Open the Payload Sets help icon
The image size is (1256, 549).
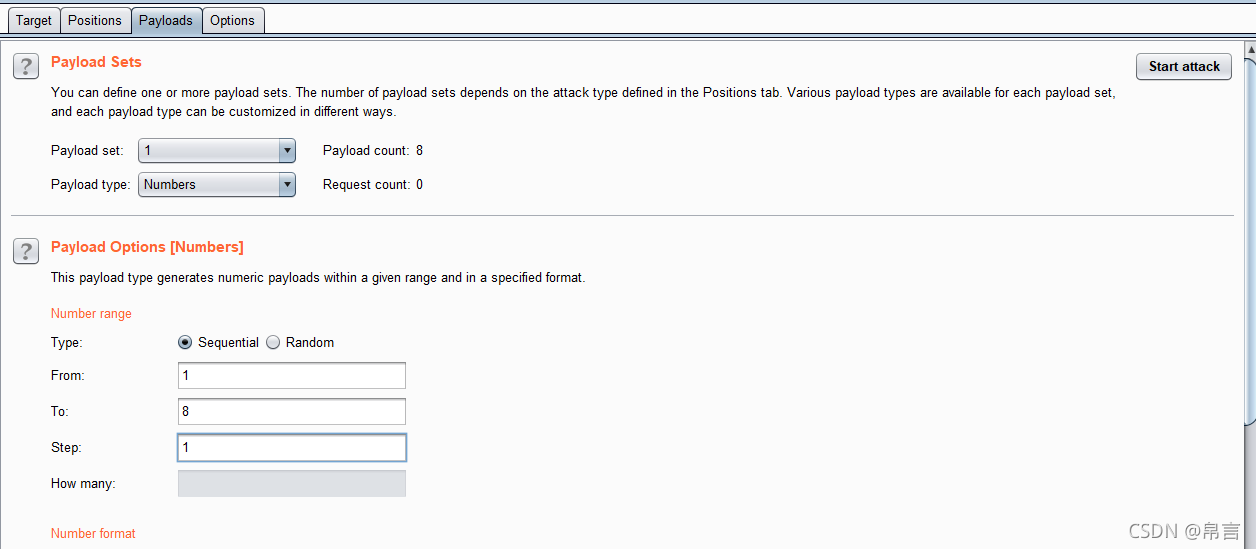[26, 67]
